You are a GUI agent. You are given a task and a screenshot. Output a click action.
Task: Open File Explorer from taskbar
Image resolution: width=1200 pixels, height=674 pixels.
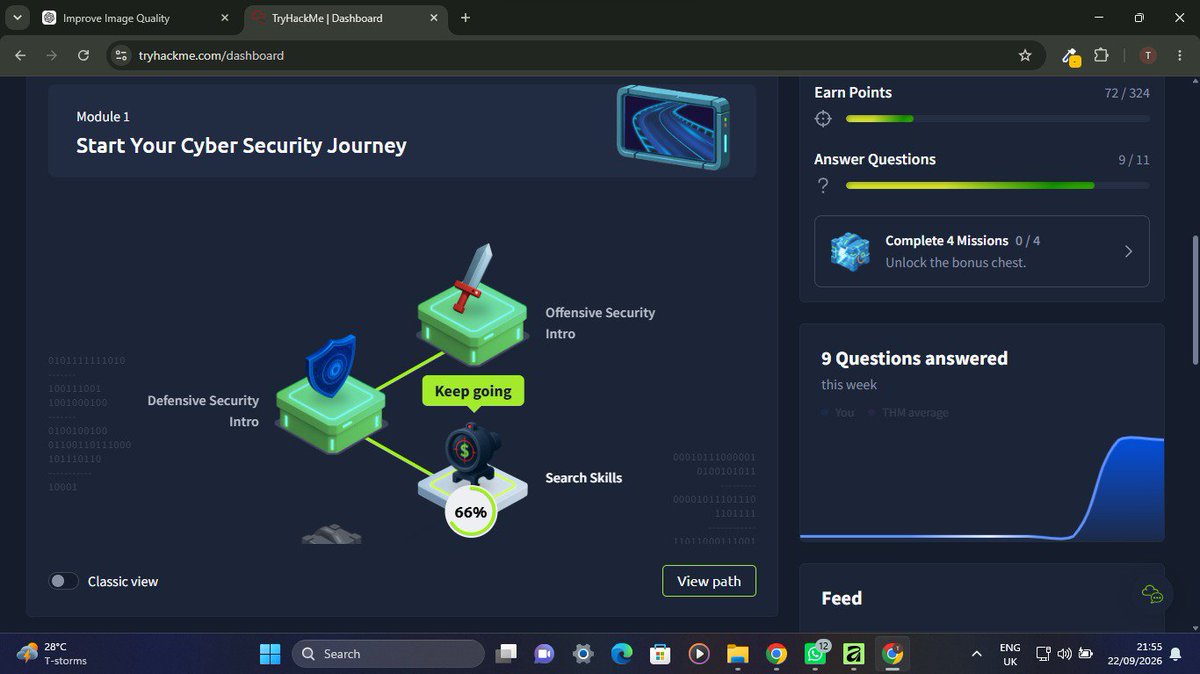737,654
